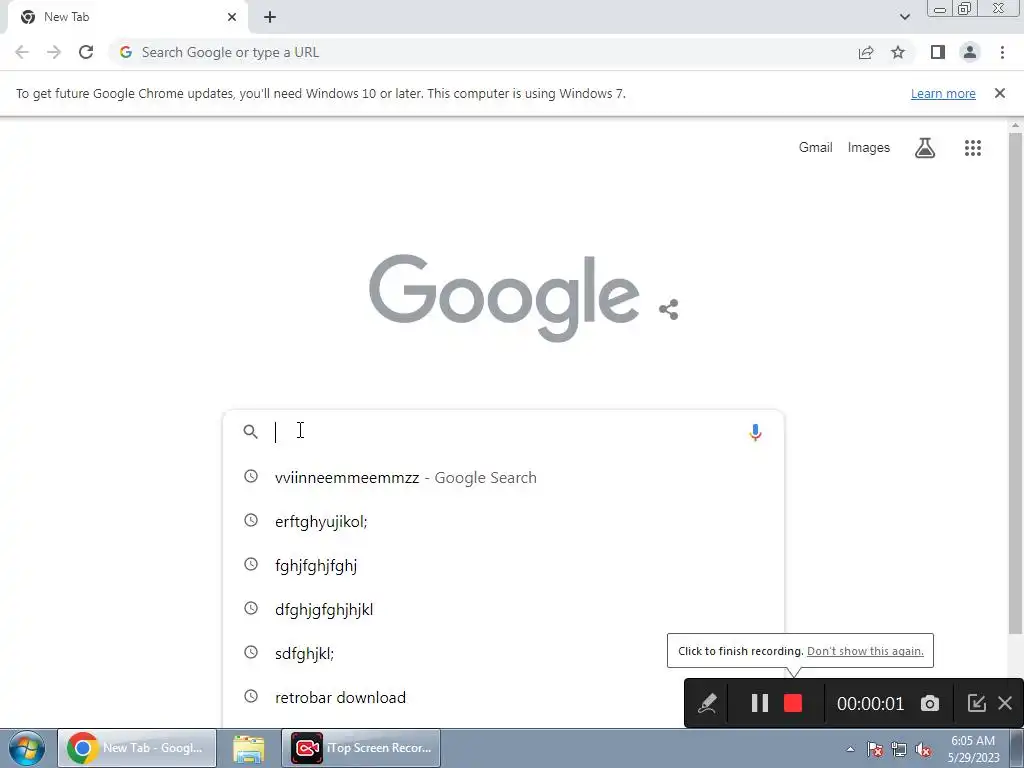Screen dimensions: 1024x768
Task: Click the page's vertical scrollbar
Action: point(1015,382)
